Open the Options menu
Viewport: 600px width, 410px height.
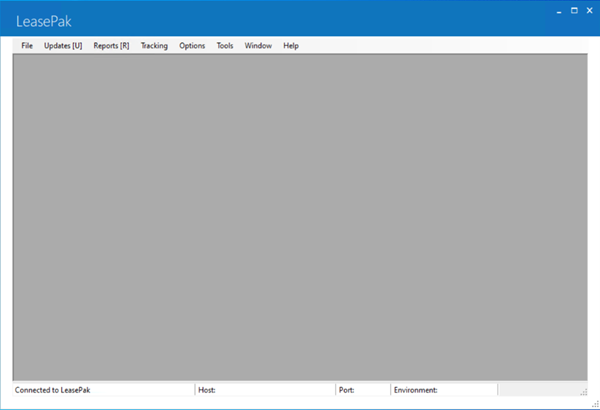pos(192,46)
